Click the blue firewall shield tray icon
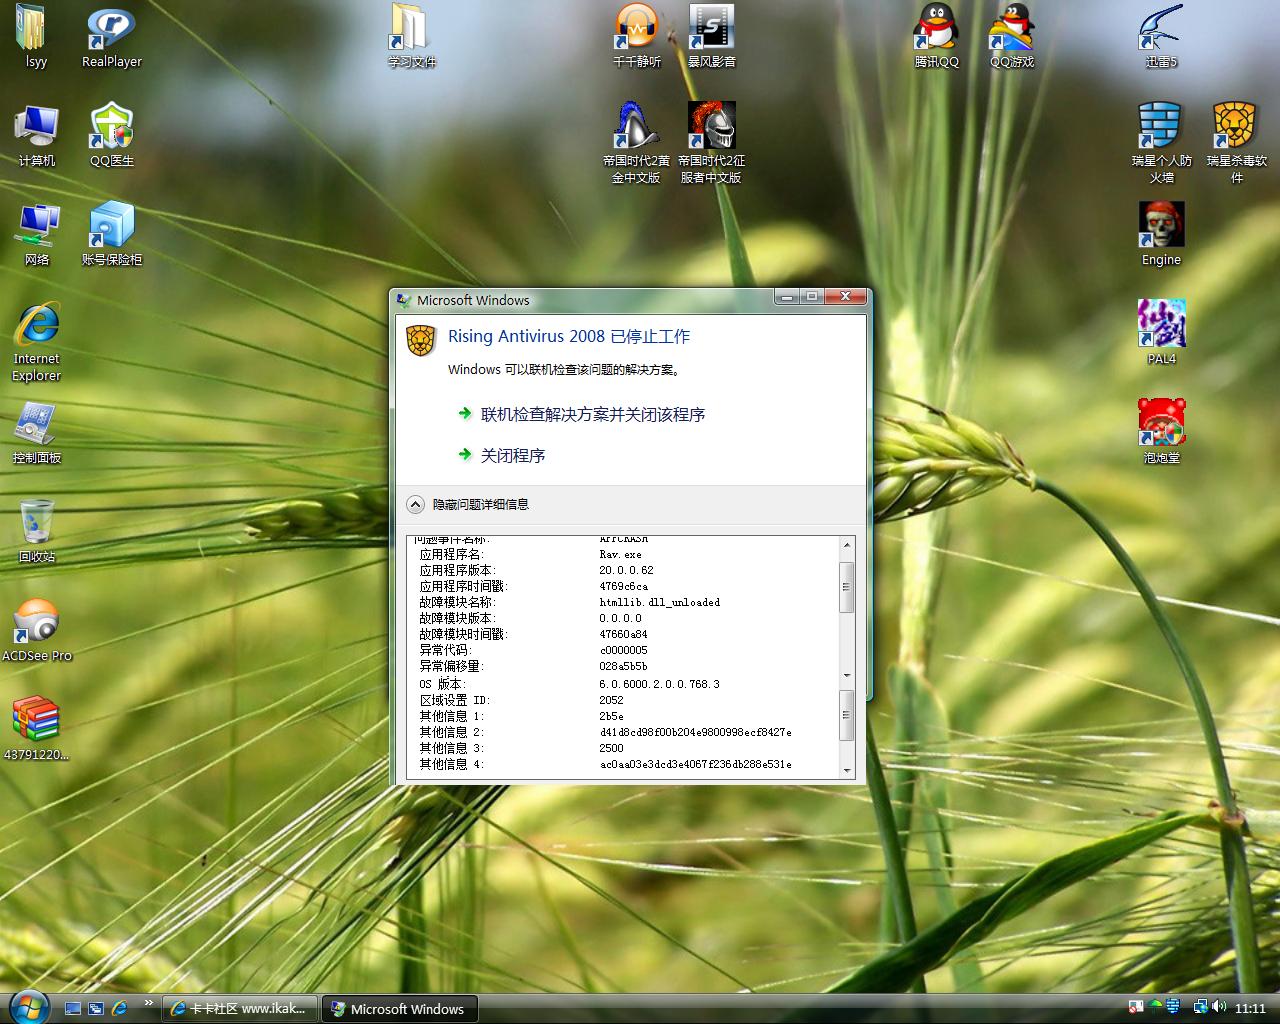The width and height of the screenshot is (1280, 1024). point(1173,1008)
